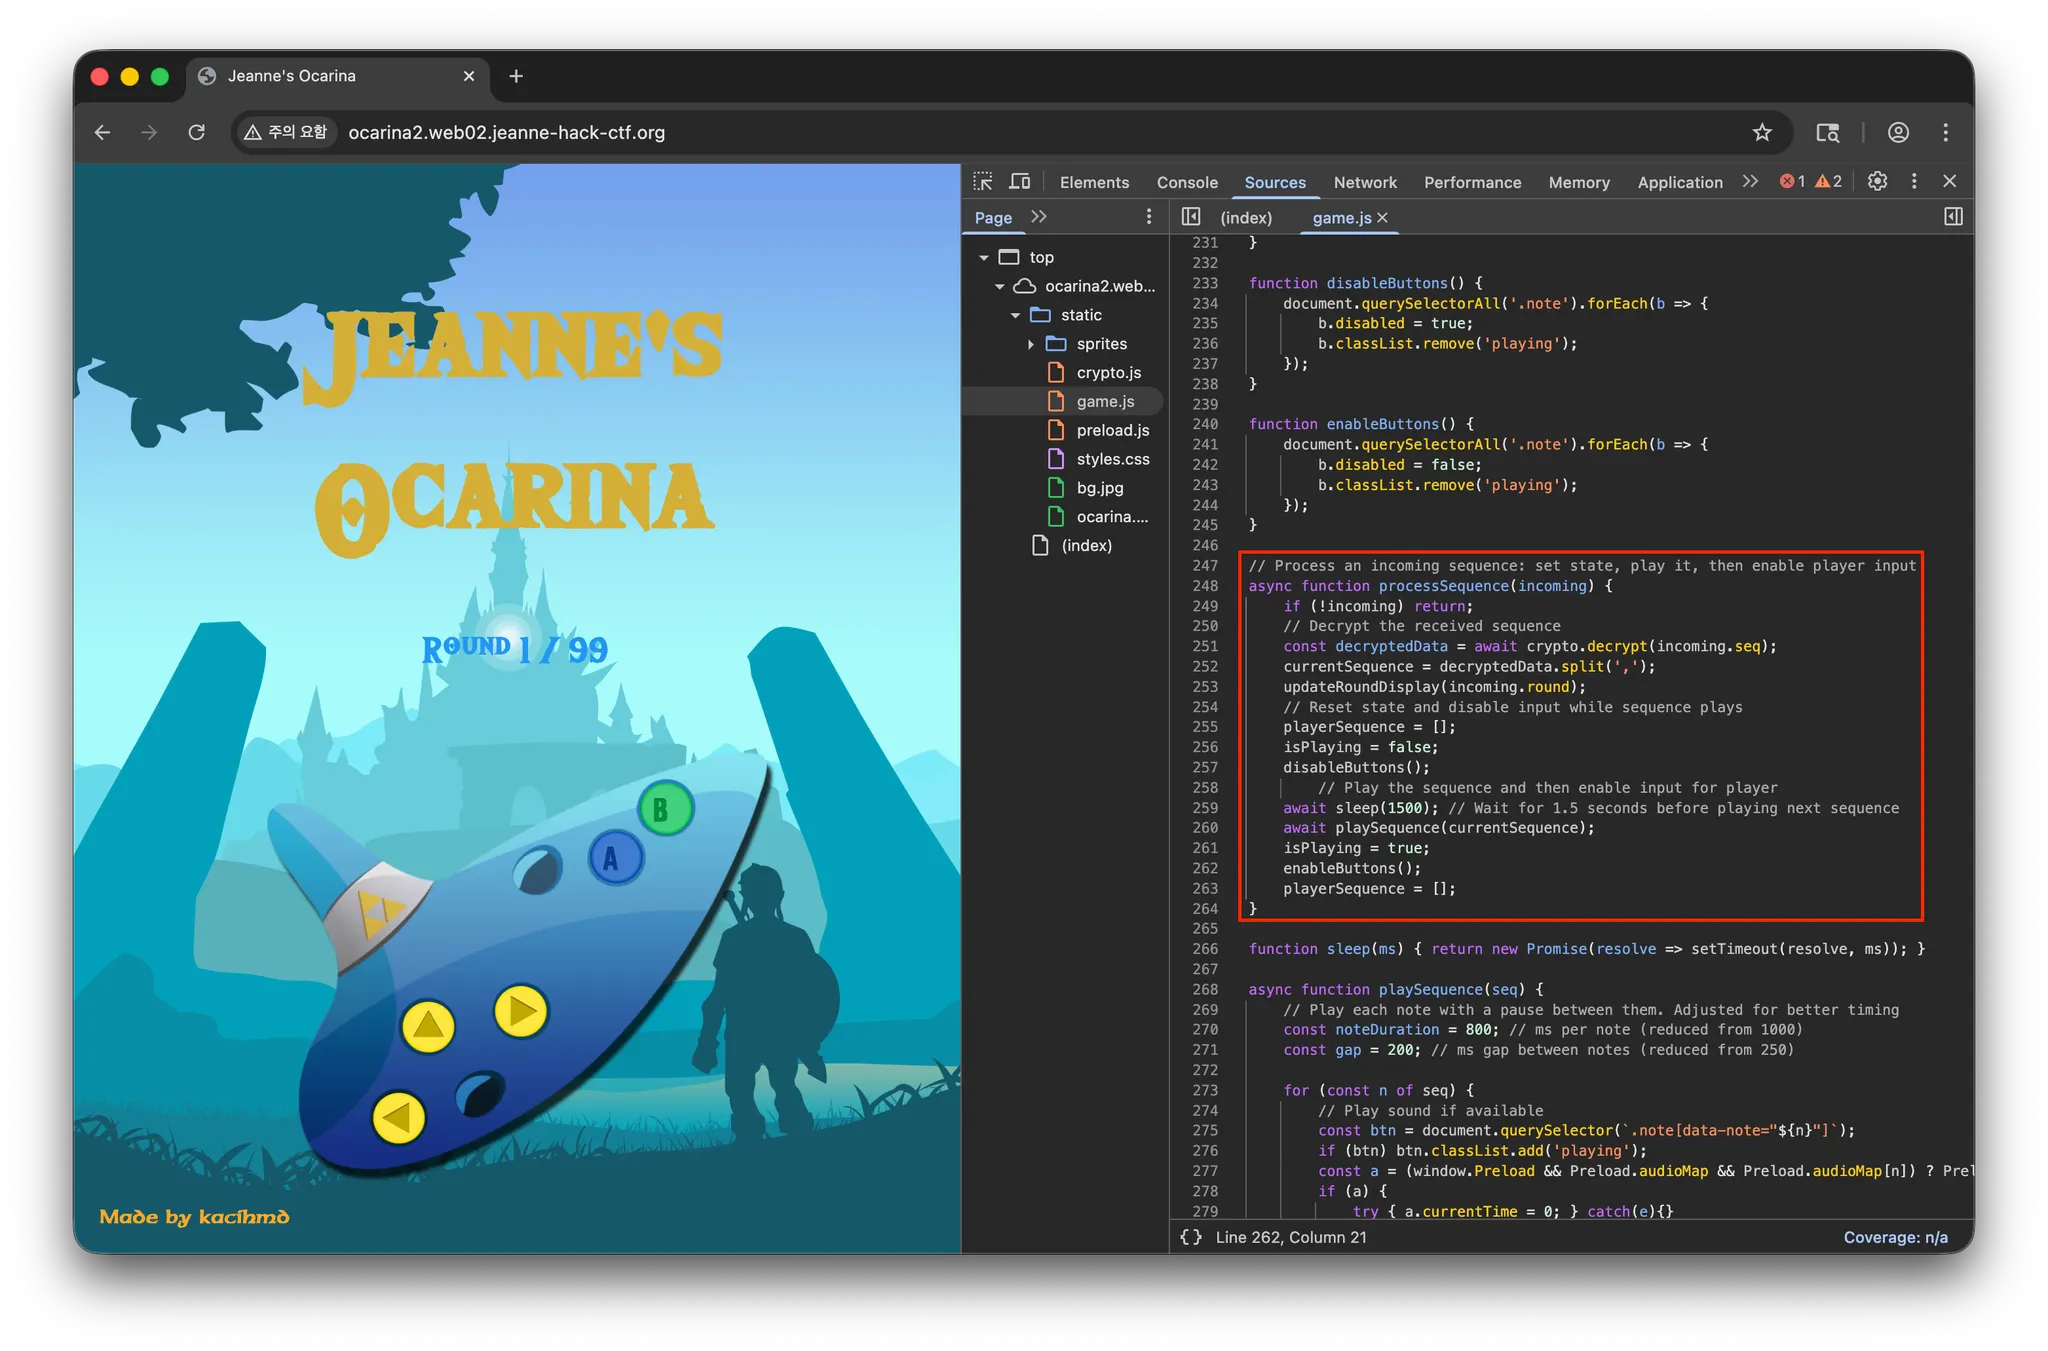Image resolution: width=2048 pixels, height=1351 pixels.
Task: Switch to the Network tab
Action: pos(1365,182)
